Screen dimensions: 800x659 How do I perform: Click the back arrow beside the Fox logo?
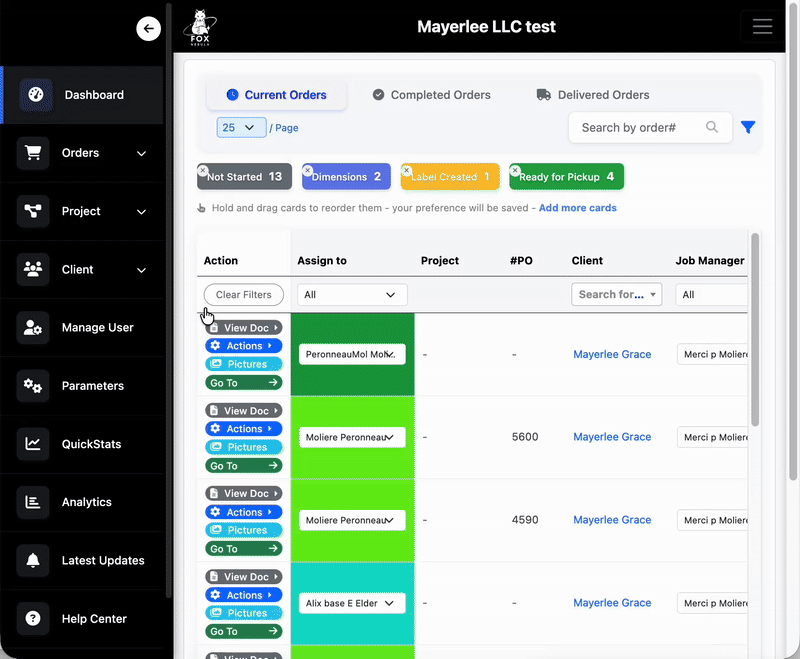tap(148, 28)
